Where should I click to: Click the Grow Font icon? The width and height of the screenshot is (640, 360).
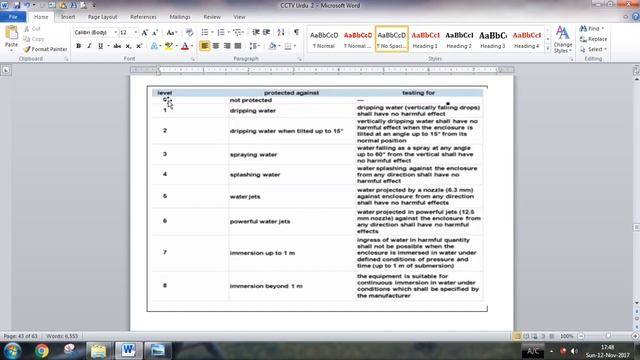144,32
